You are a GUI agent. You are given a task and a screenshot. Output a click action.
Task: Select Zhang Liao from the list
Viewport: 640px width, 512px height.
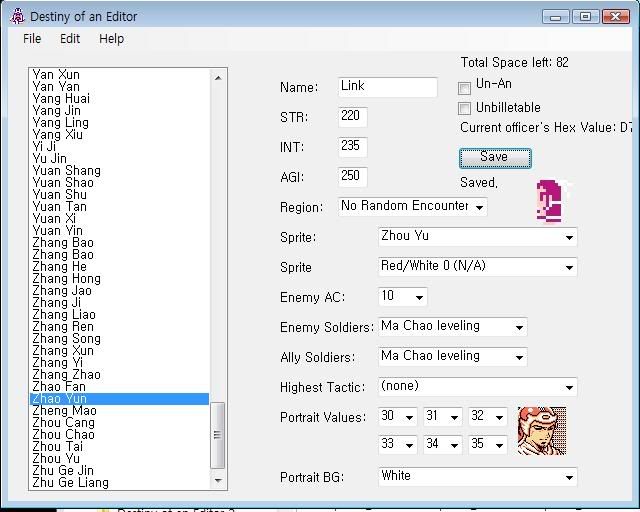point(64,315)
